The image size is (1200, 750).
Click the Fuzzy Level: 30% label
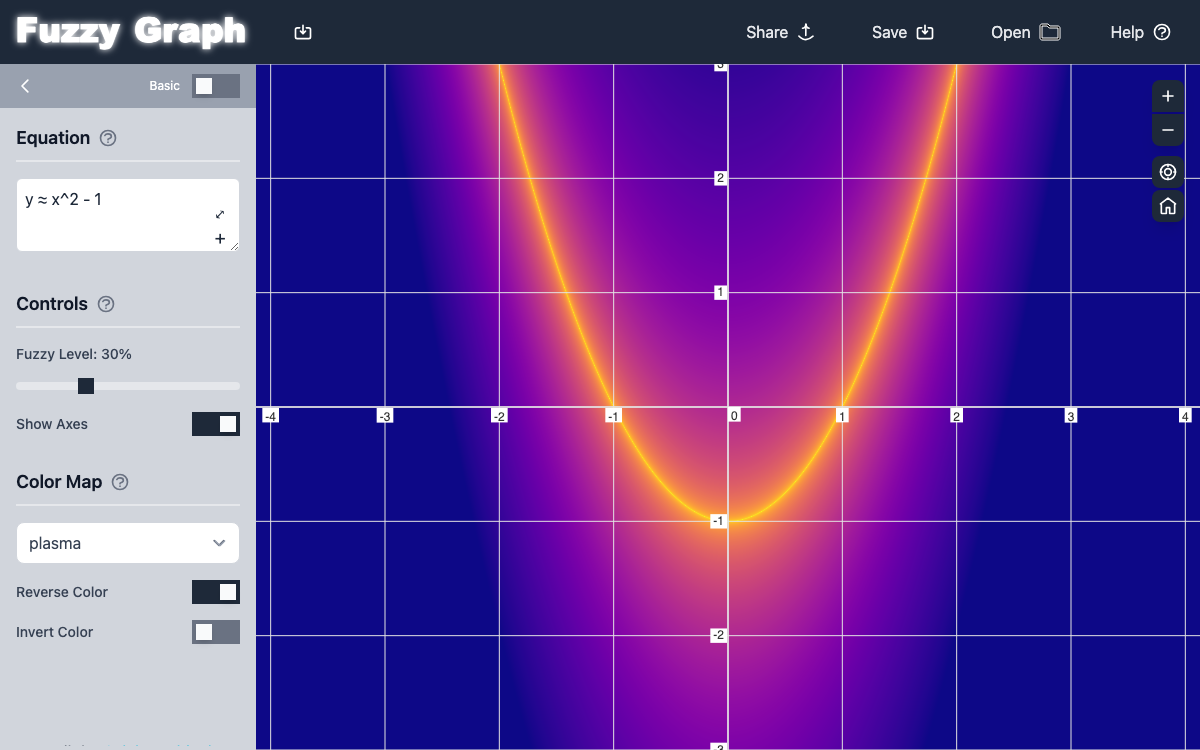pos(74,354)
